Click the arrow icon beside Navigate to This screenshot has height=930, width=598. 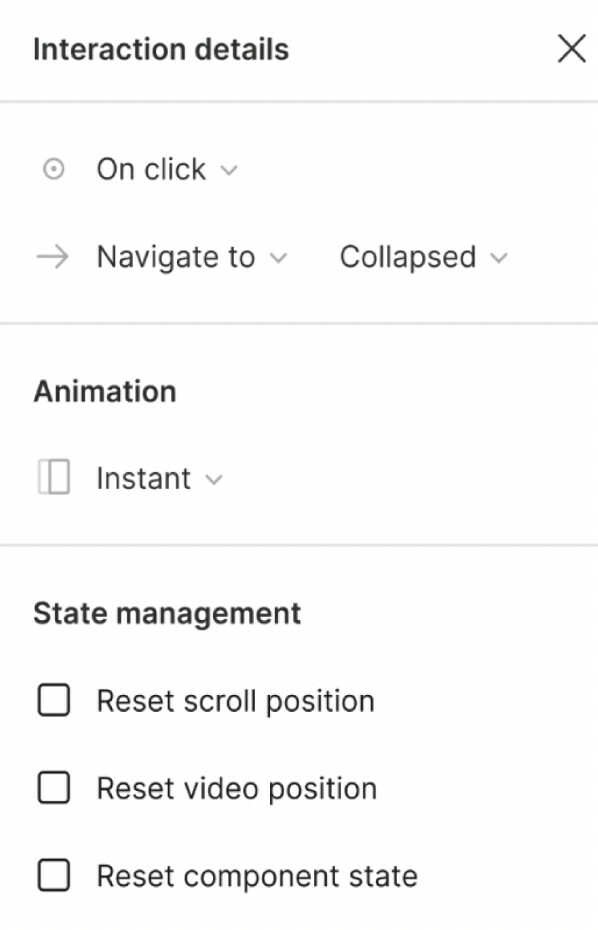(x=53, y=257)
